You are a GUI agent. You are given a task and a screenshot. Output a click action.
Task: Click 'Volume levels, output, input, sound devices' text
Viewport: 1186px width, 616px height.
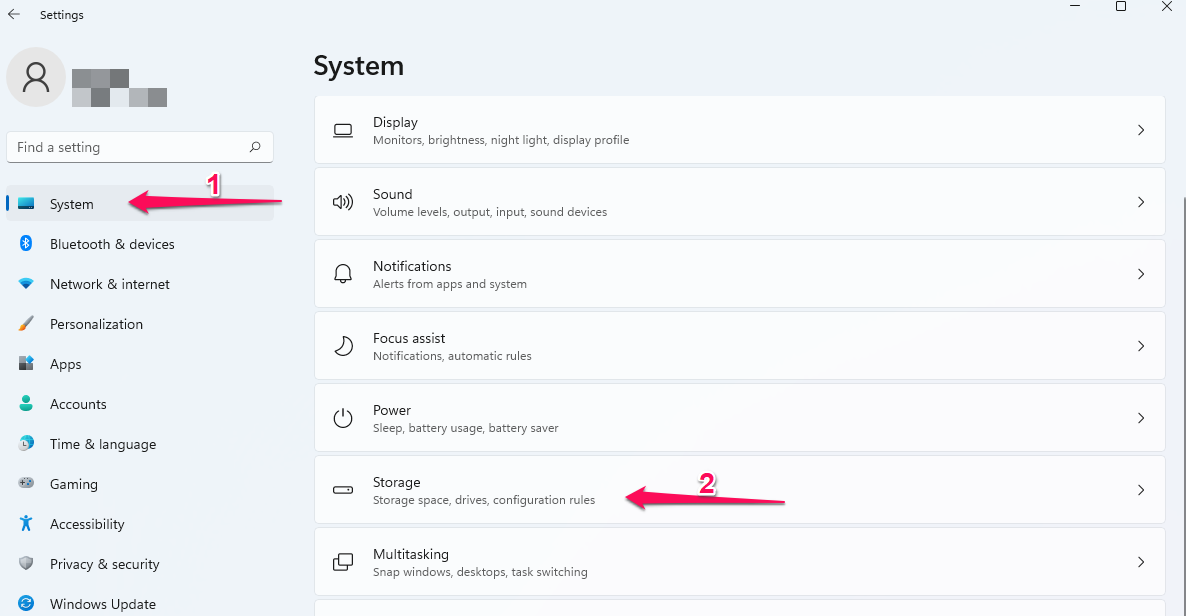tap(490, 212)
